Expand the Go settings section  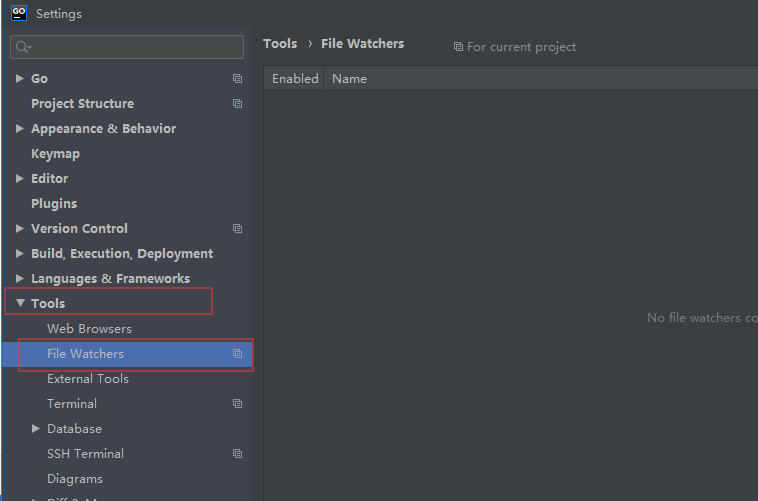[20, 79]
